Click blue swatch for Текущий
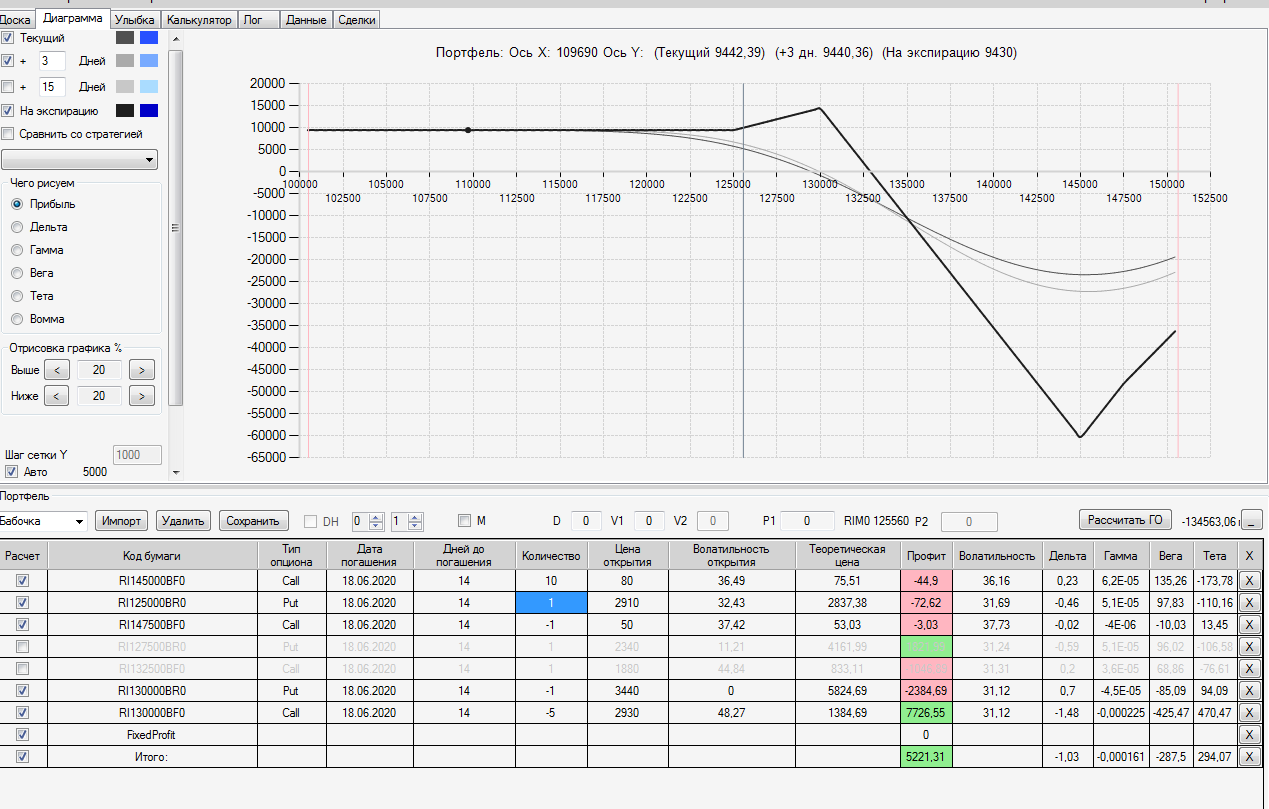This screenshot has width=1269, height=809. tap(149, 38)
